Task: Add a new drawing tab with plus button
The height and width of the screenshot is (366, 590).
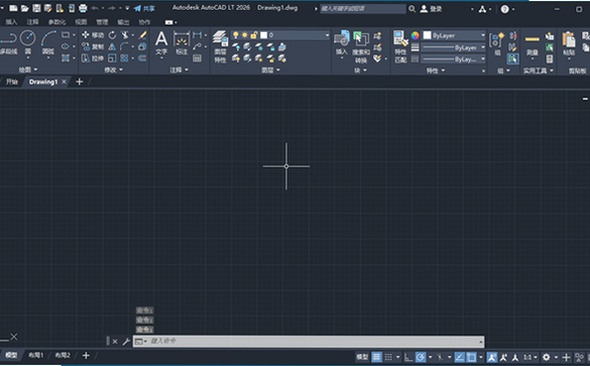Action: tap(79, 82)
